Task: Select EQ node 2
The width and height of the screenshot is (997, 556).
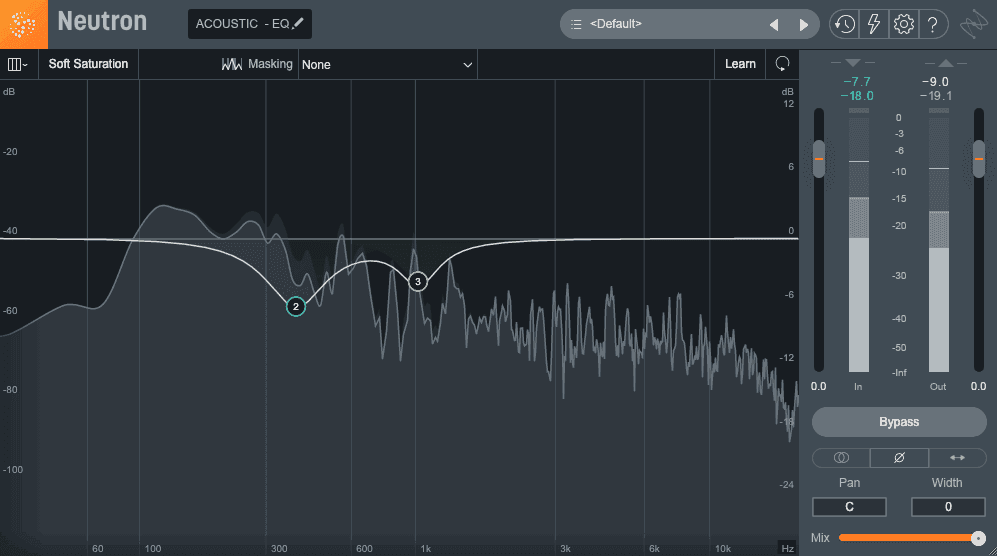Action: (296, 307)
